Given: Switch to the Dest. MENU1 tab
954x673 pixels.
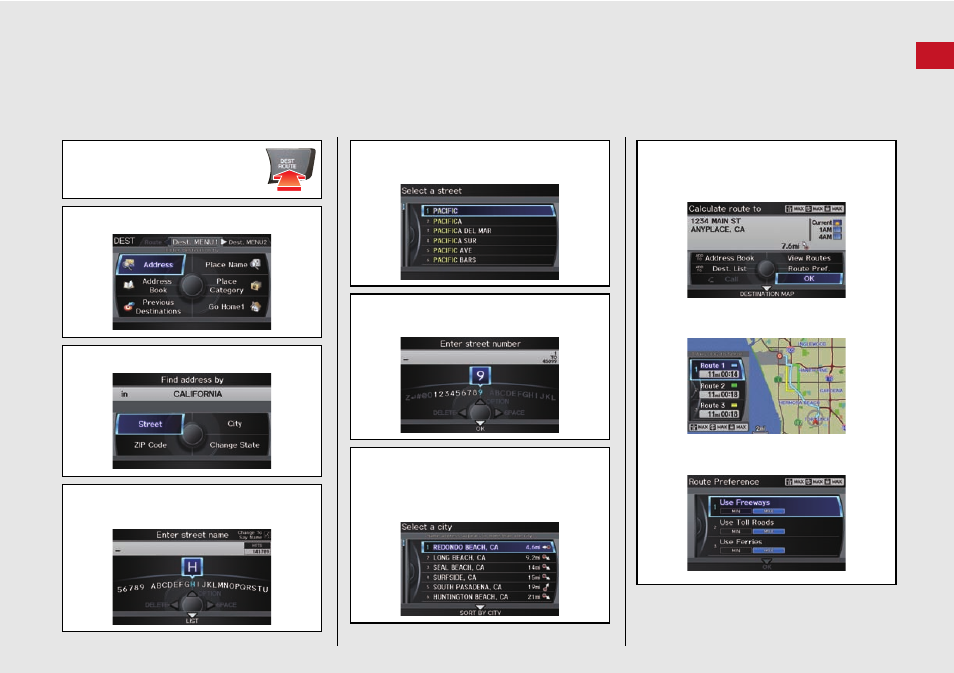Looking at the screenshot, I should click(195, 242).
